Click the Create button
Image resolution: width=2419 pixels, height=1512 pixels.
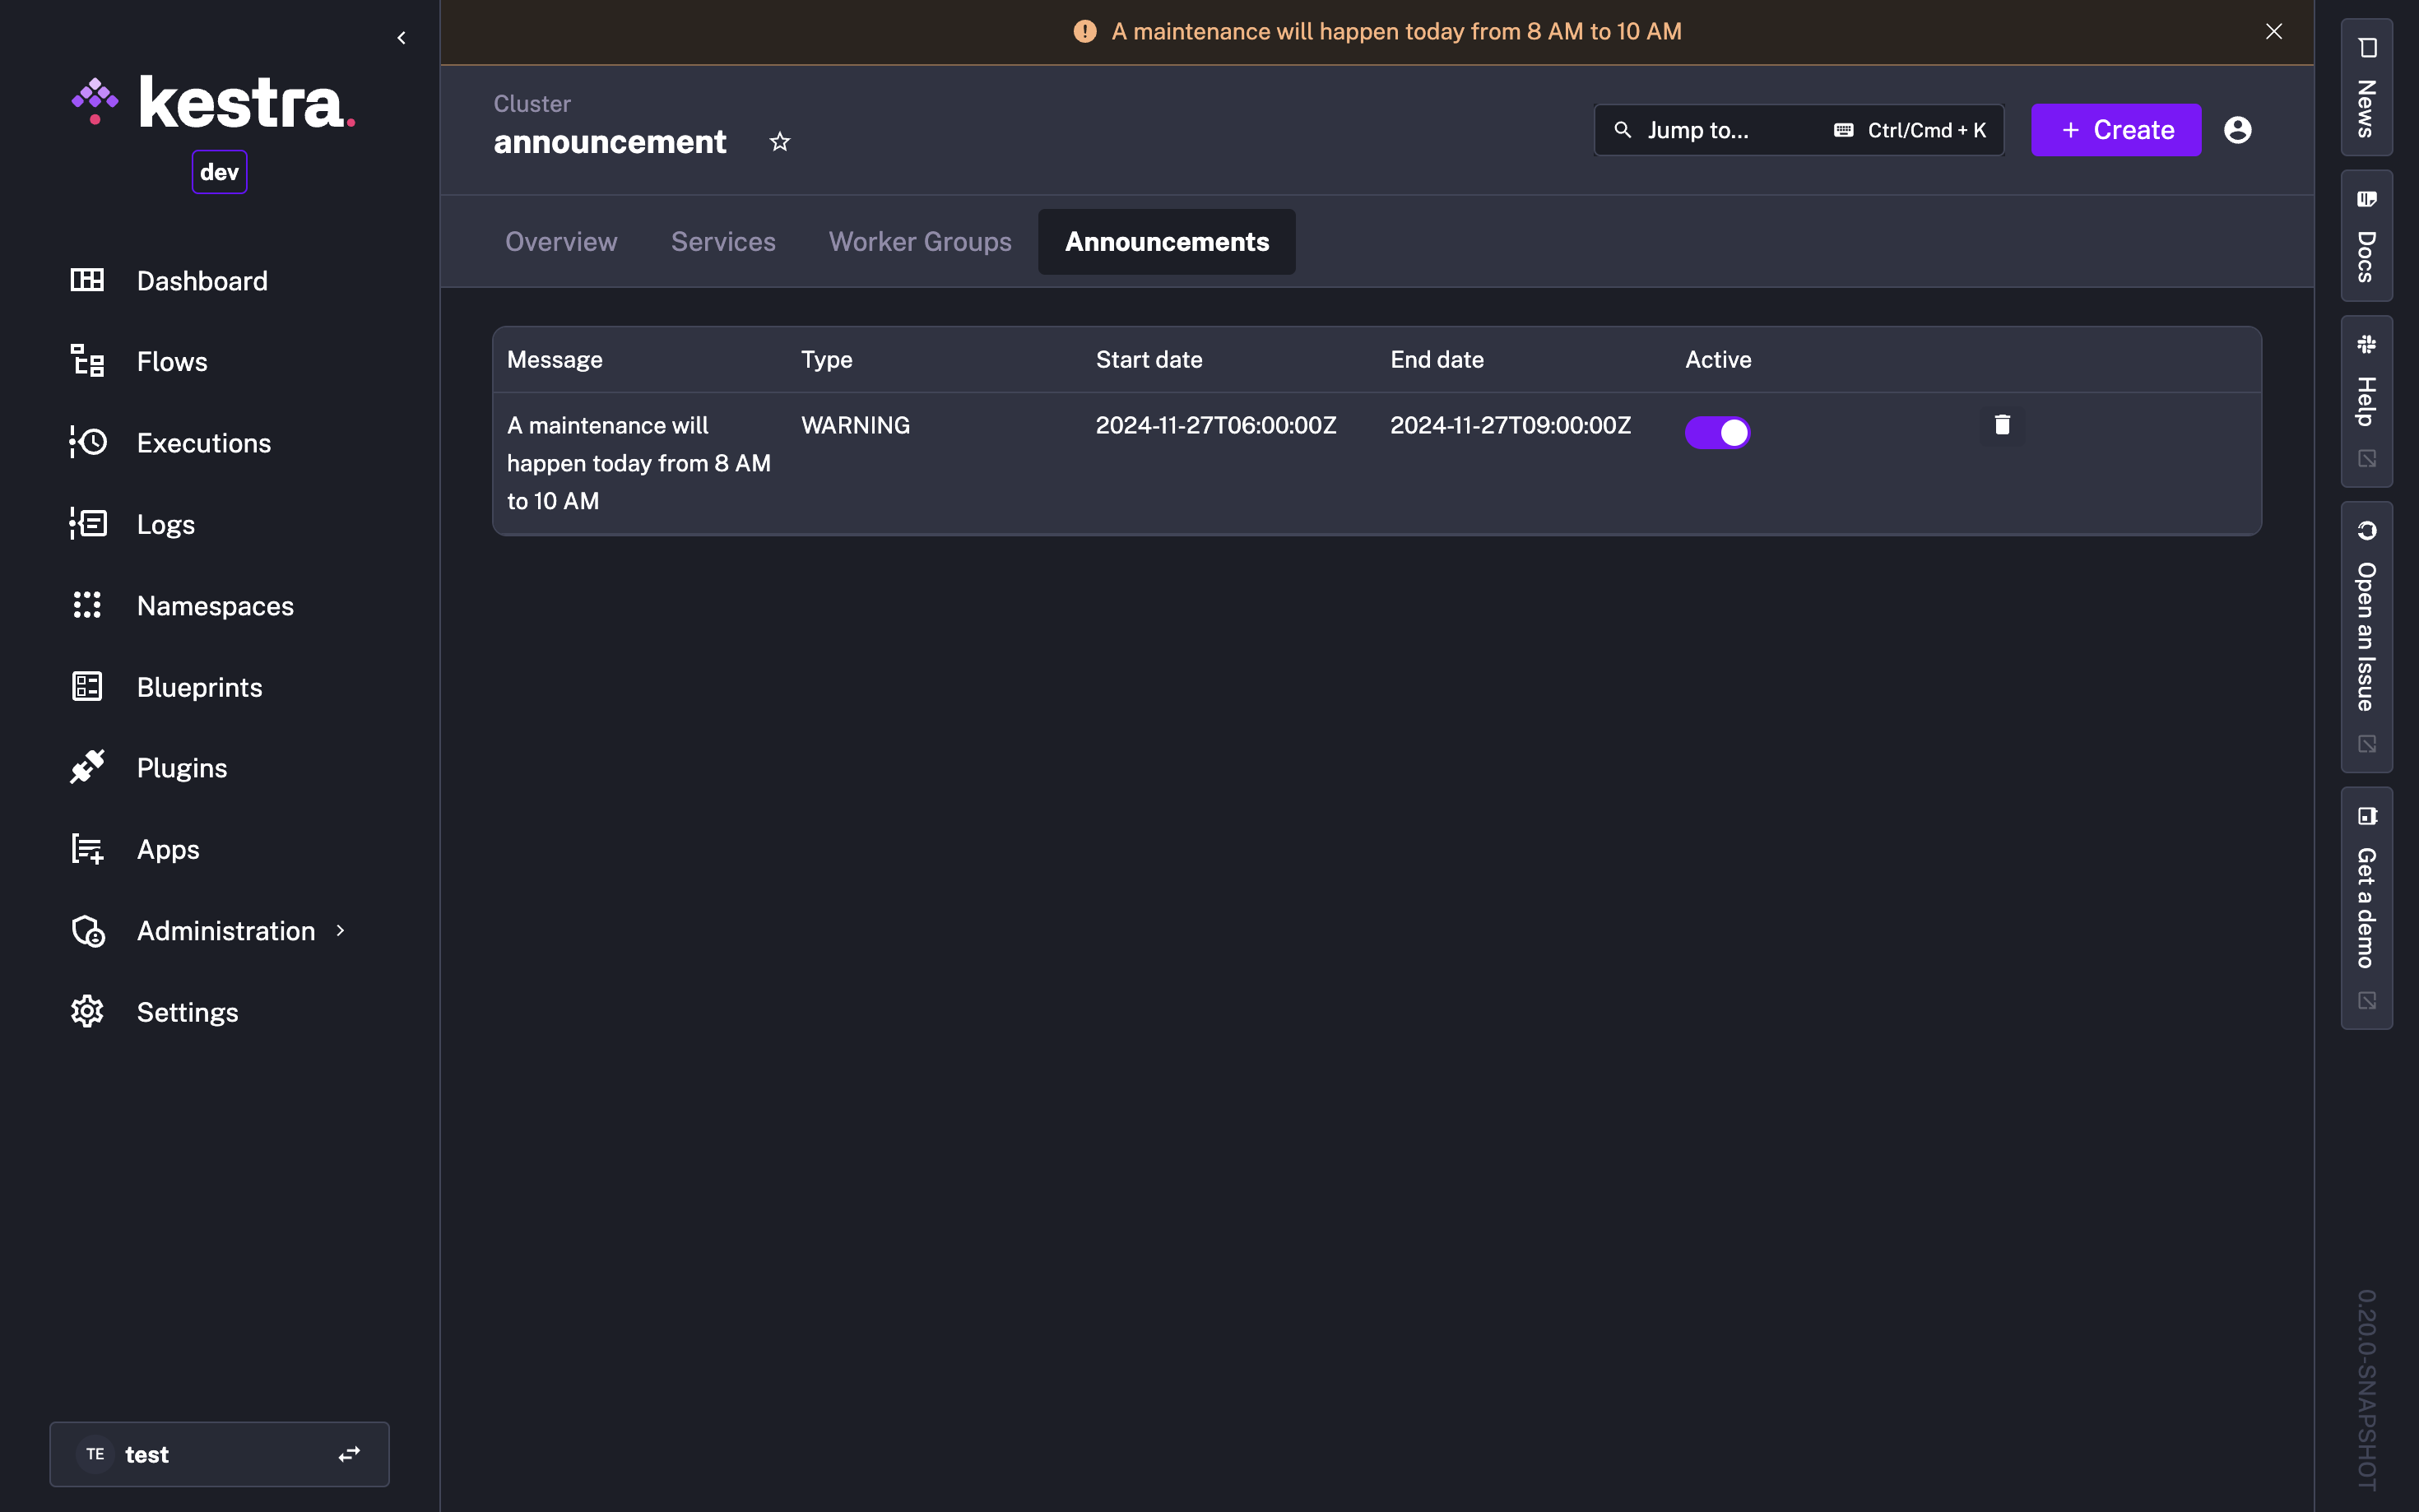coord(2116,129)
